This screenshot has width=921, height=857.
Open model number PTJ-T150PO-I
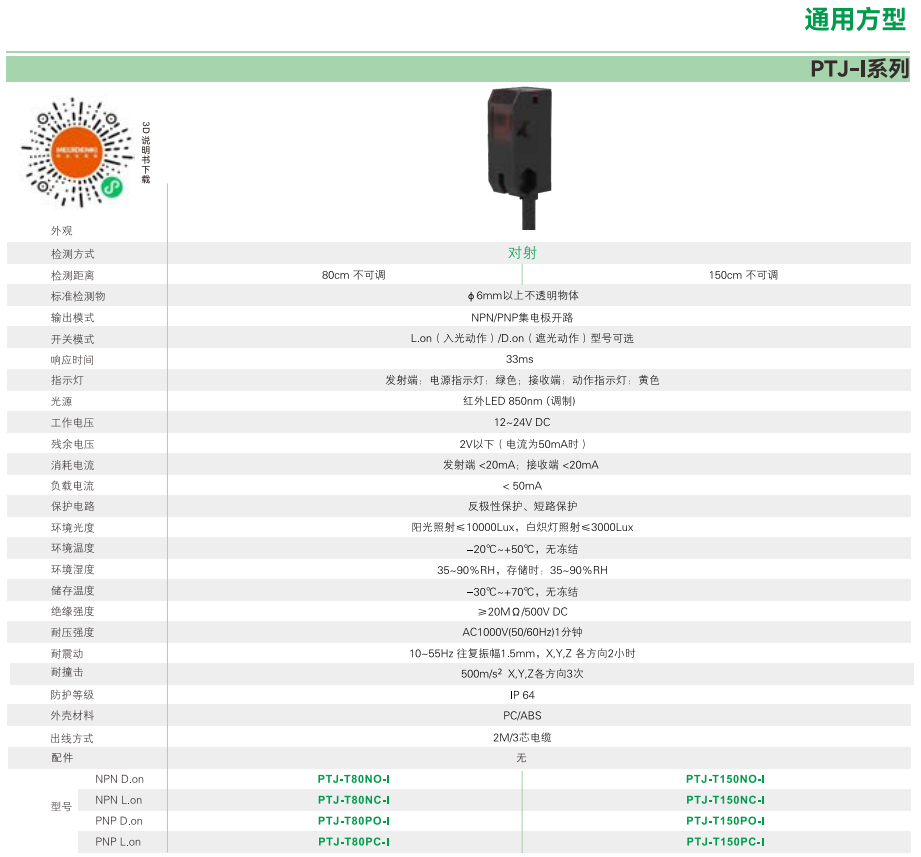(725, 821)
